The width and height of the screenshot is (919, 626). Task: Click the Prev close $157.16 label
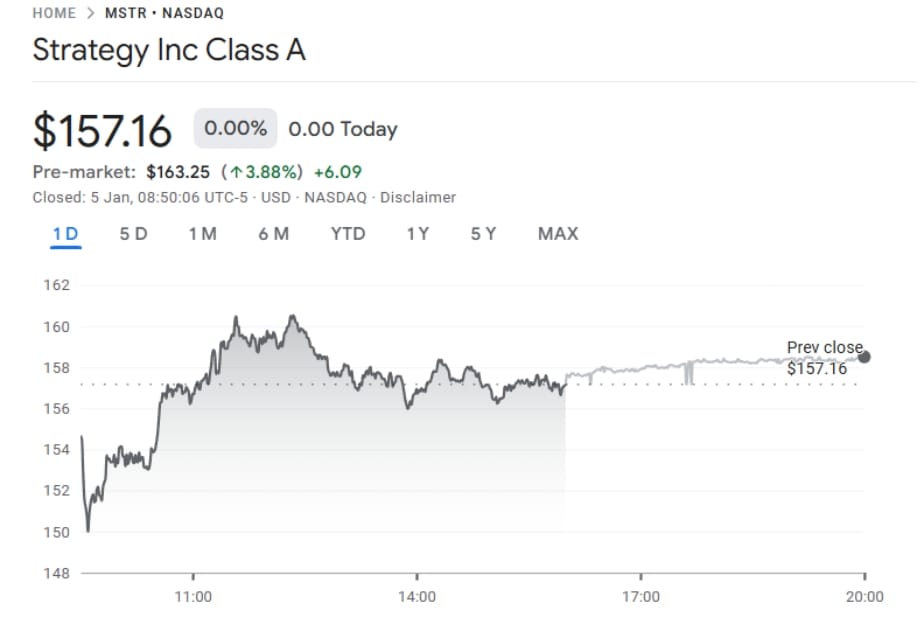pos(822,358)
